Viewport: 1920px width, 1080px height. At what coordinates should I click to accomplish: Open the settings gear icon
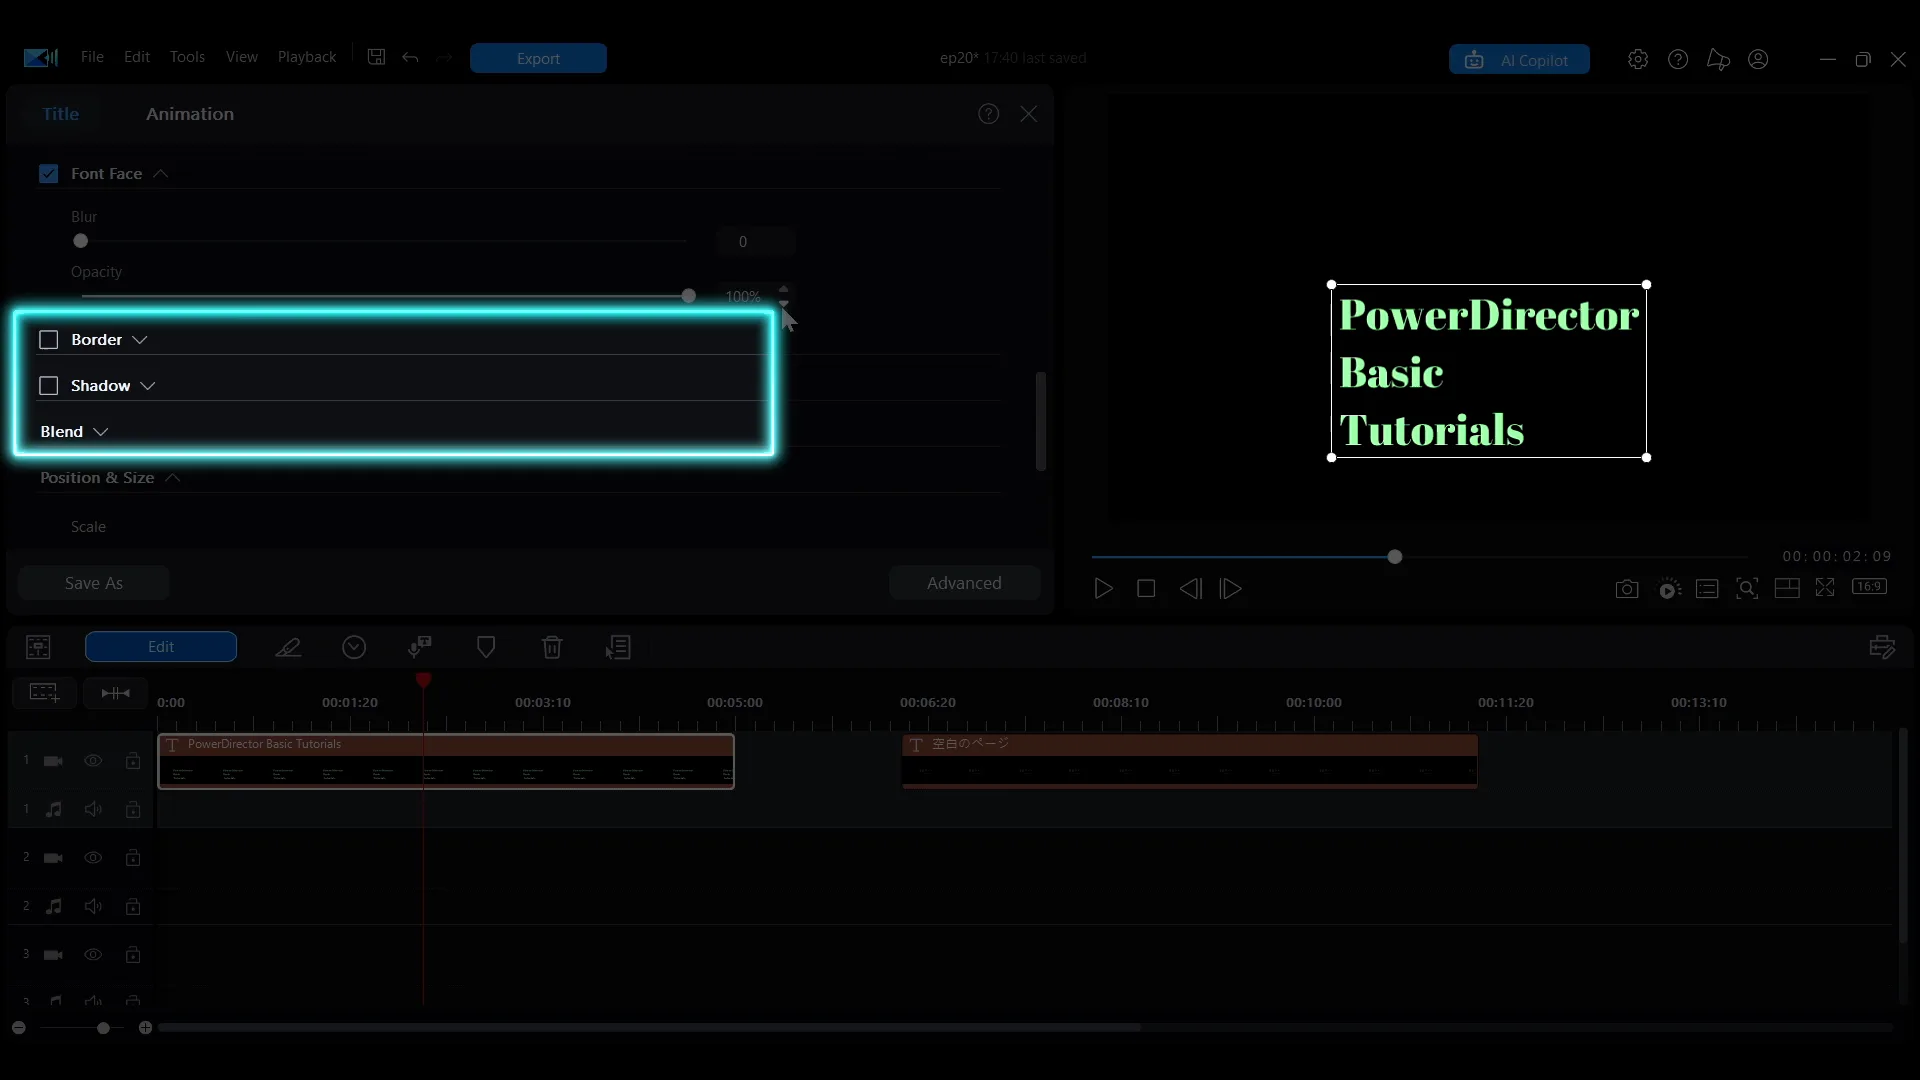1637,59
